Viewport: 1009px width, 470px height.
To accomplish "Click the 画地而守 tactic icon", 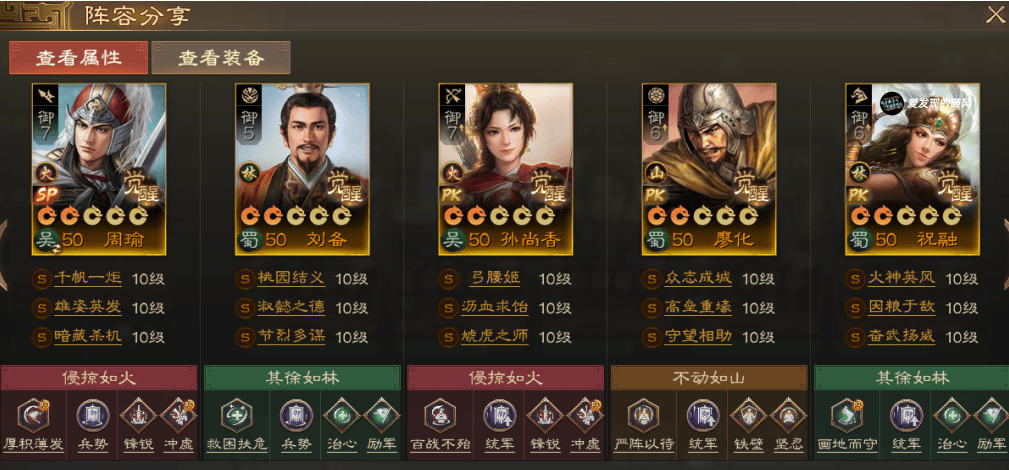I will point(846,415).
